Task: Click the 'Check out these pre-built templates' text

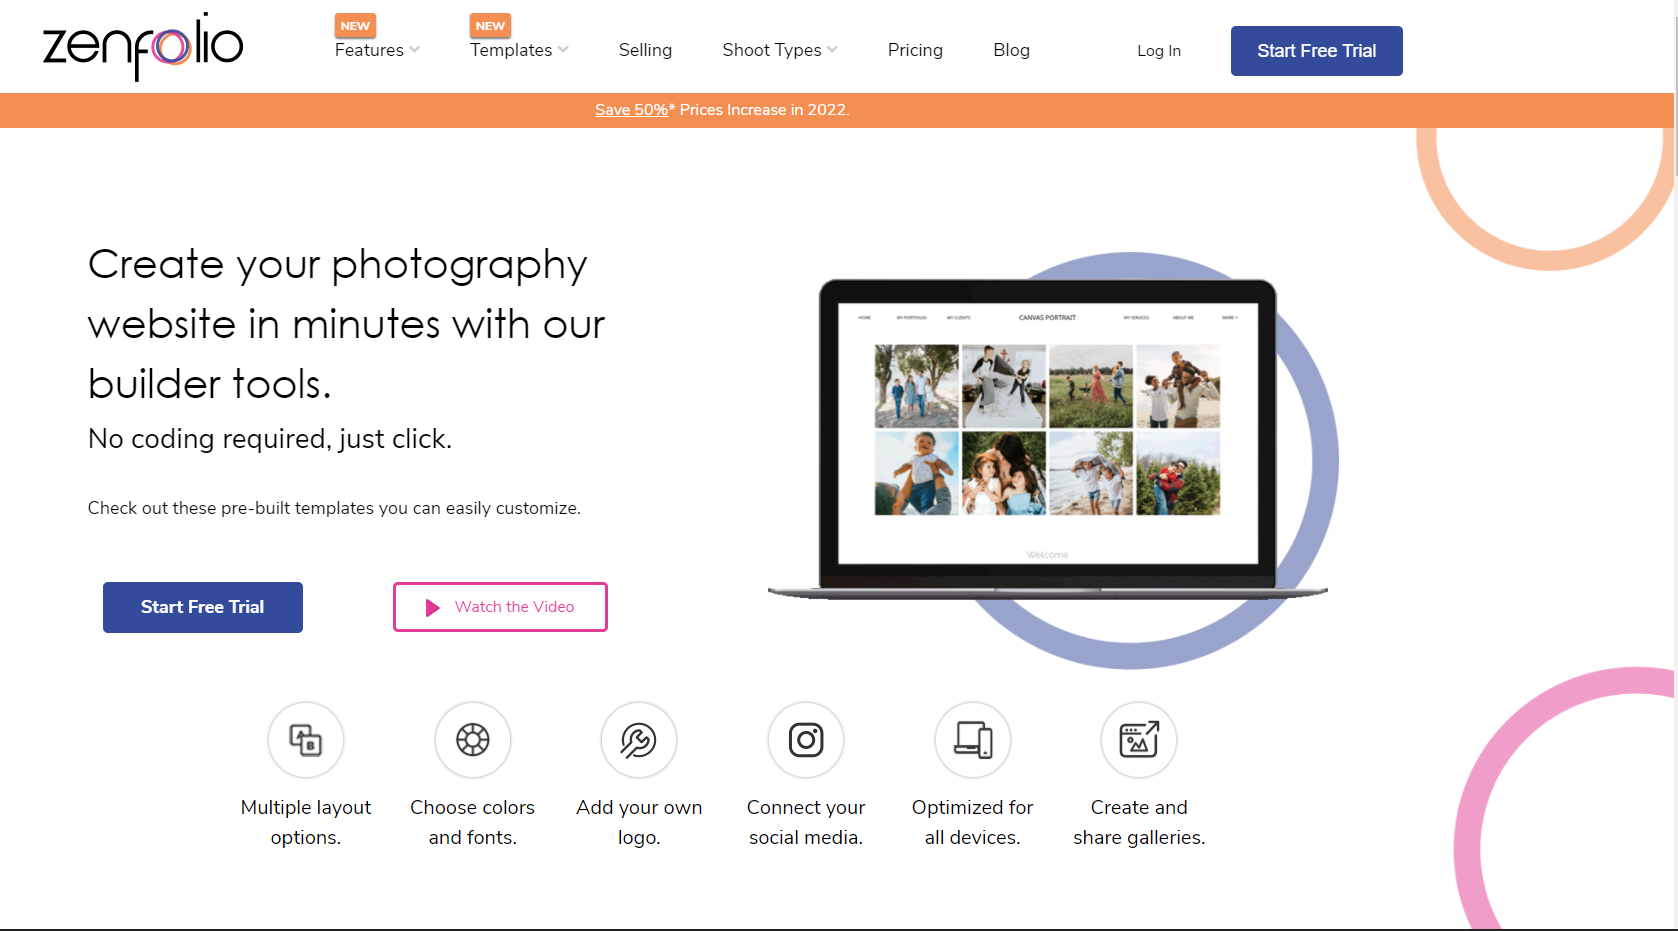Action: point(334,508)
